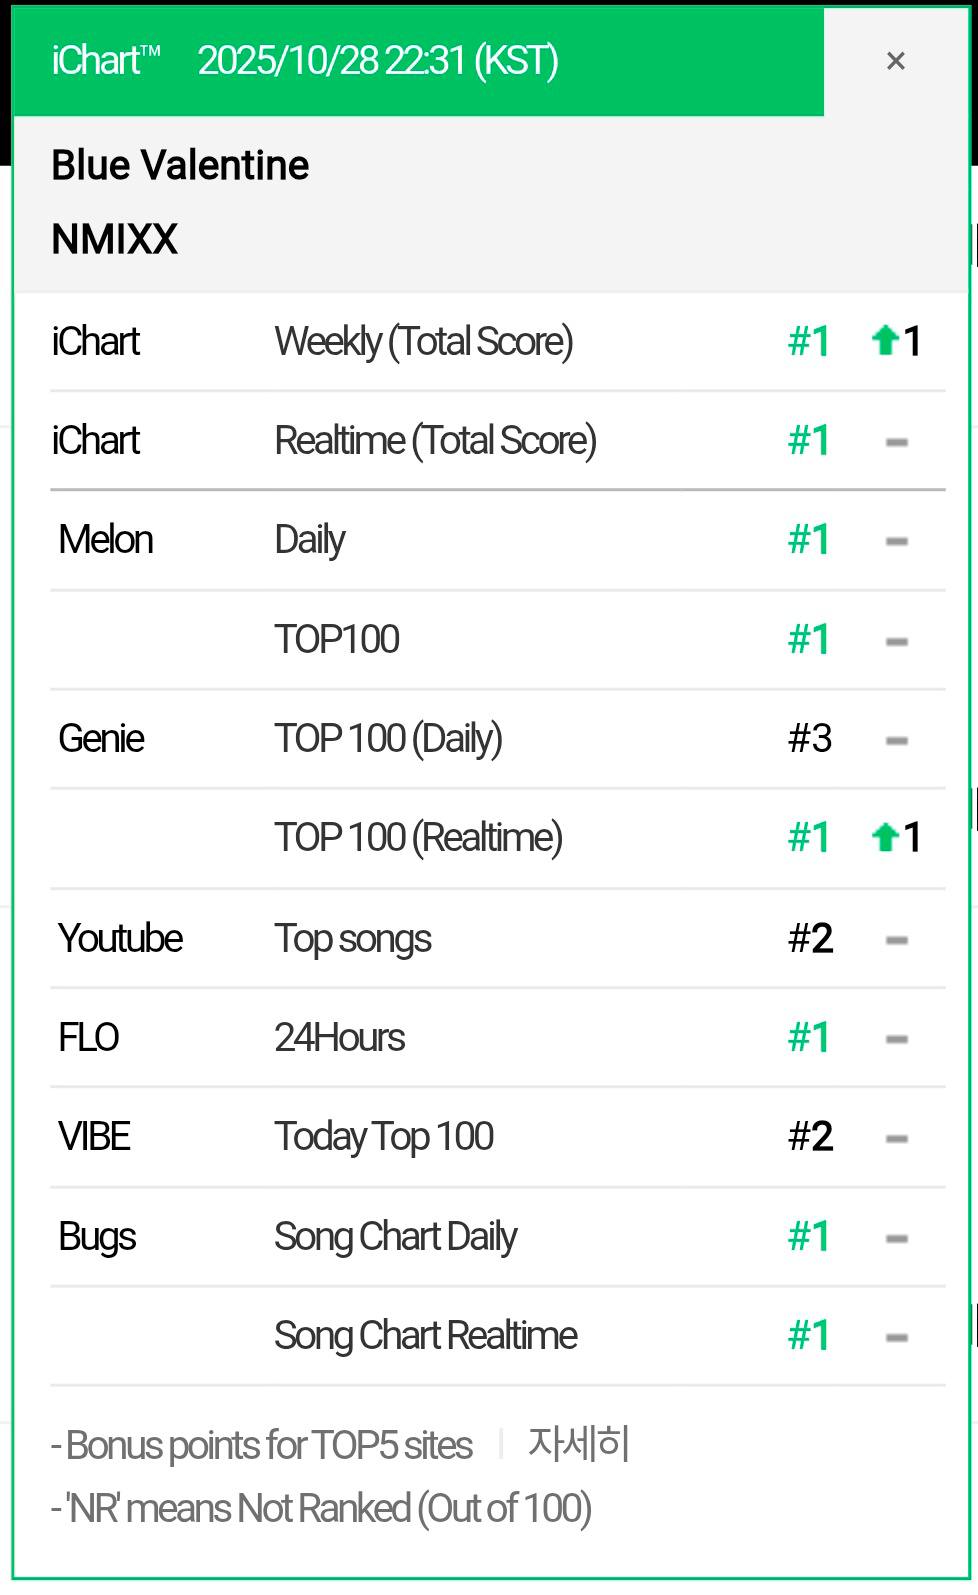This screenshot has width=978, height=1595.
Task: Click the green up arrow on Weekly row
Action: [x=885, y=341]
